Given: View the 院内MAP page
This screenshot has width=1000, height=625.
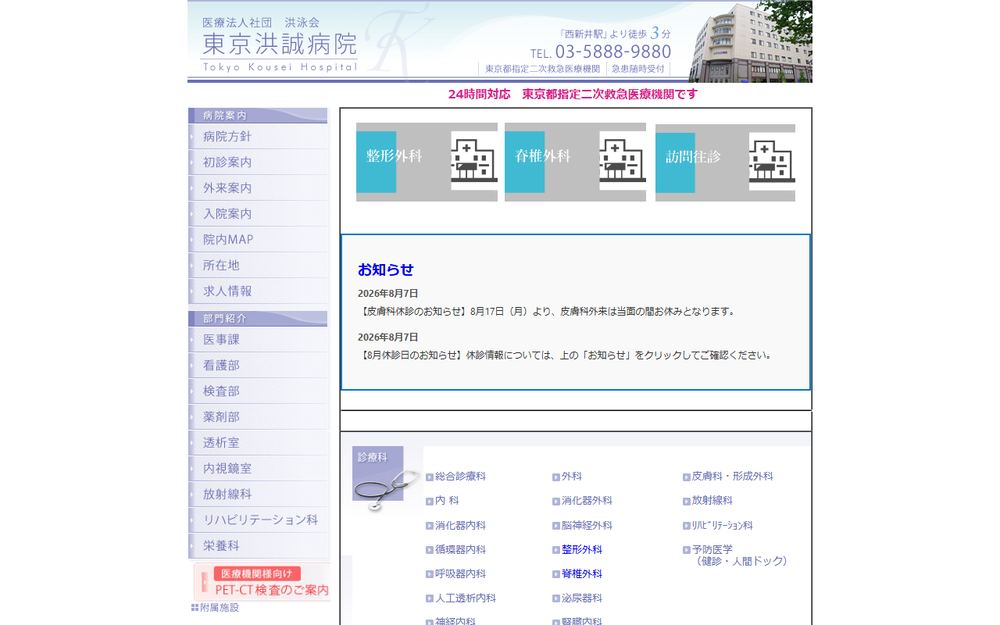Looking at the screenshot, I should point(258,239).
